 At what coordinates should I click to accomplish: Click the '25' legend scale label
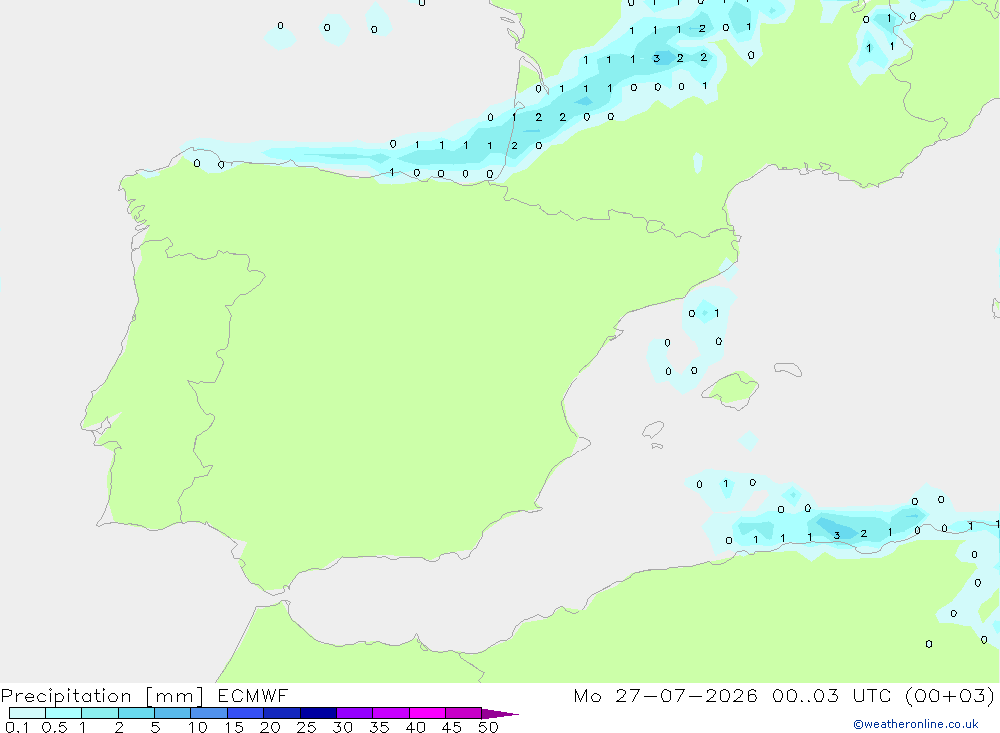coord(306,727)
